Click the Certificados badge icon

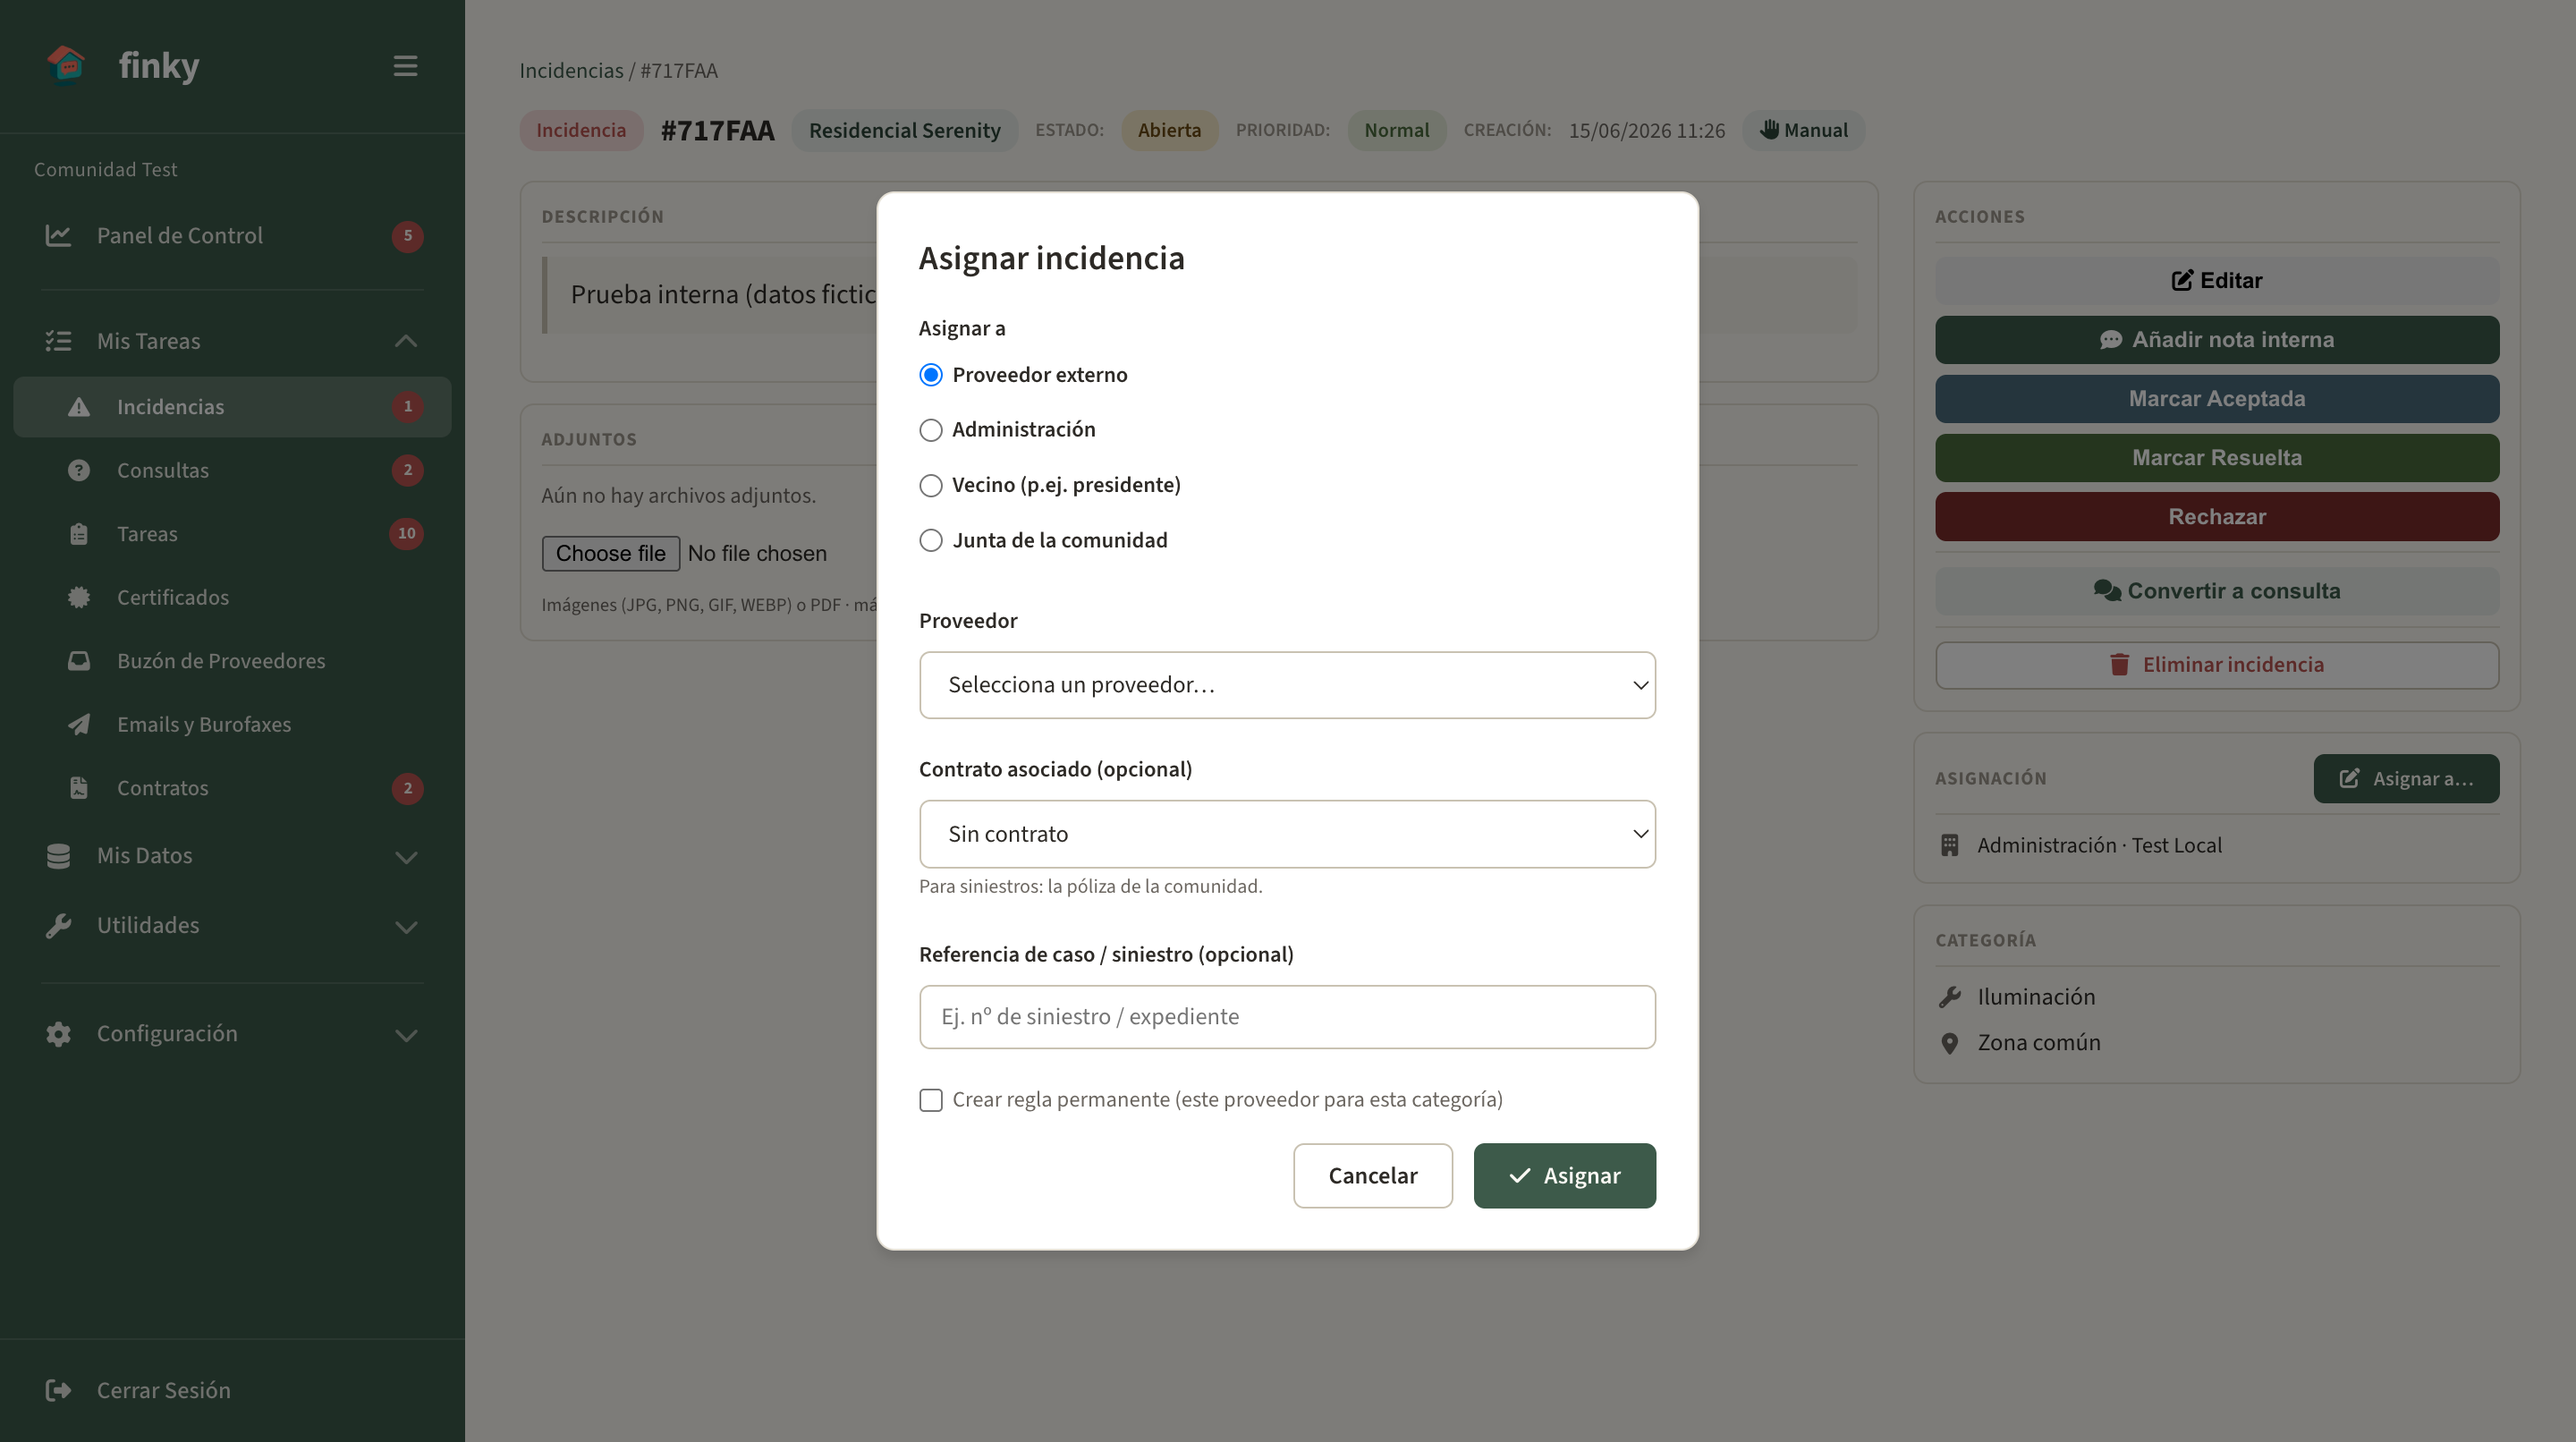click(79, 597)
